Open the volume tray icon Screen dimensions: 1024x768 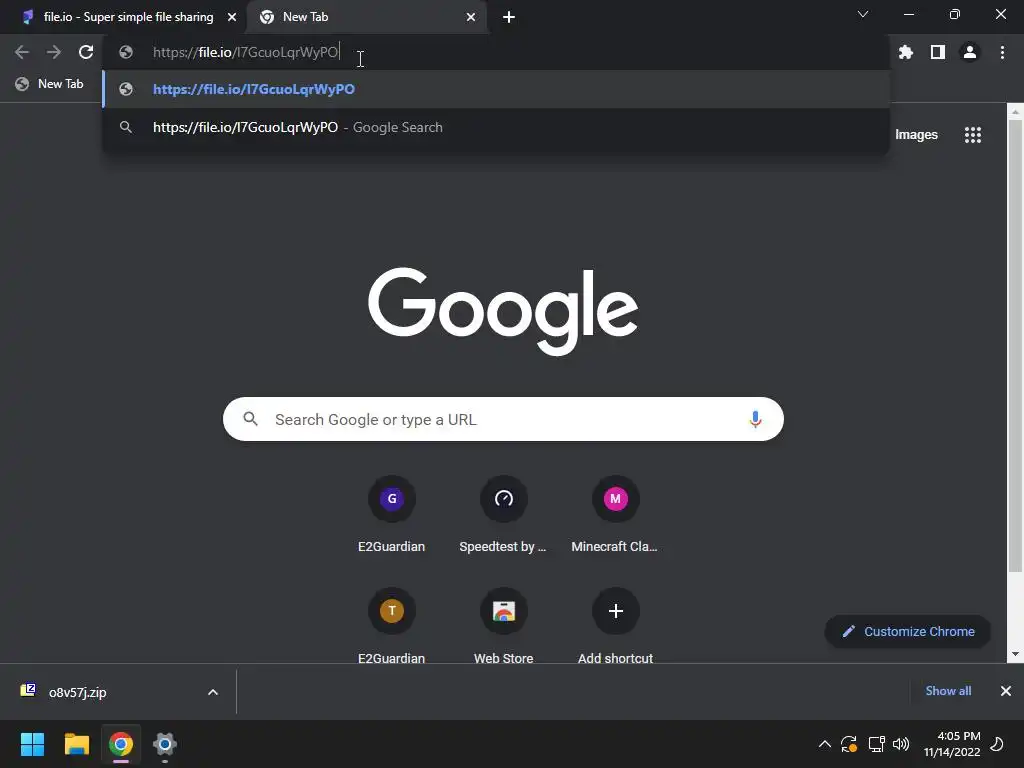coord(901,744)
